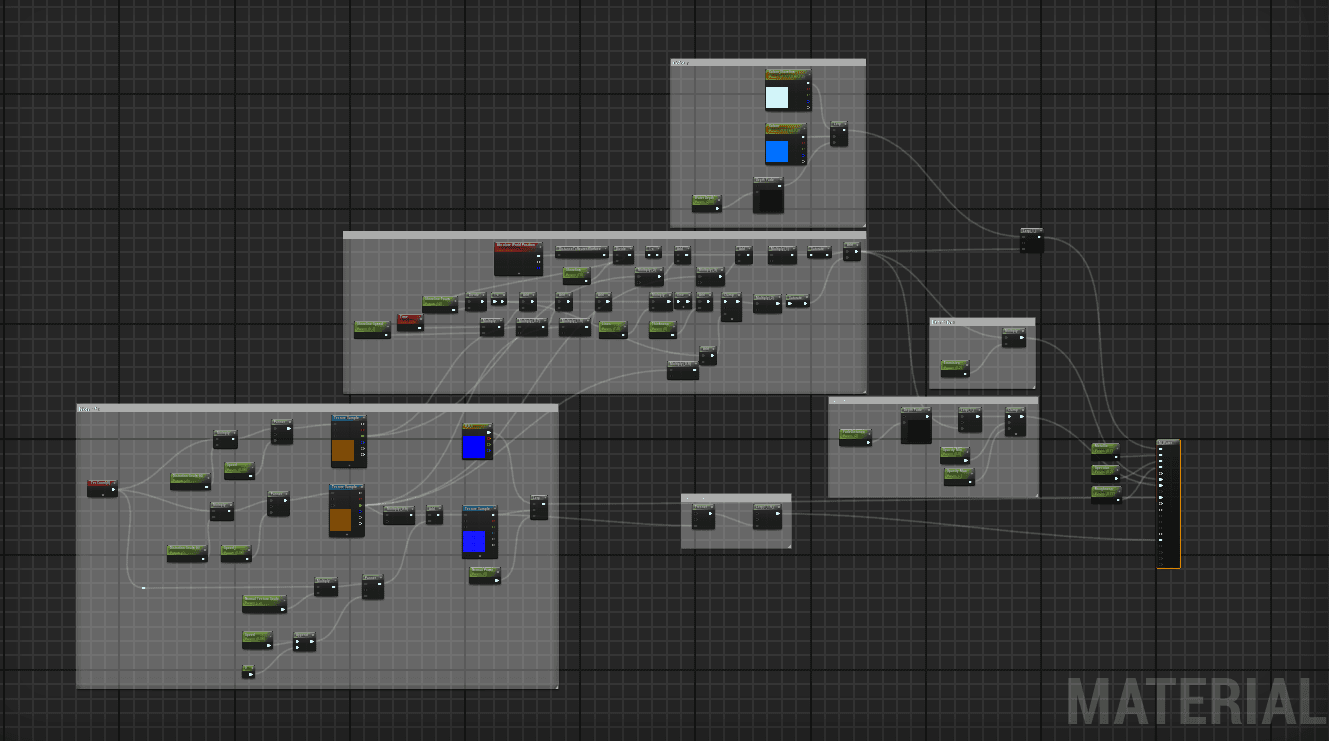Select the black-preview node in the comment box nearest the output
Viewport: 1329px width, 741px height.
click(916, 425)
